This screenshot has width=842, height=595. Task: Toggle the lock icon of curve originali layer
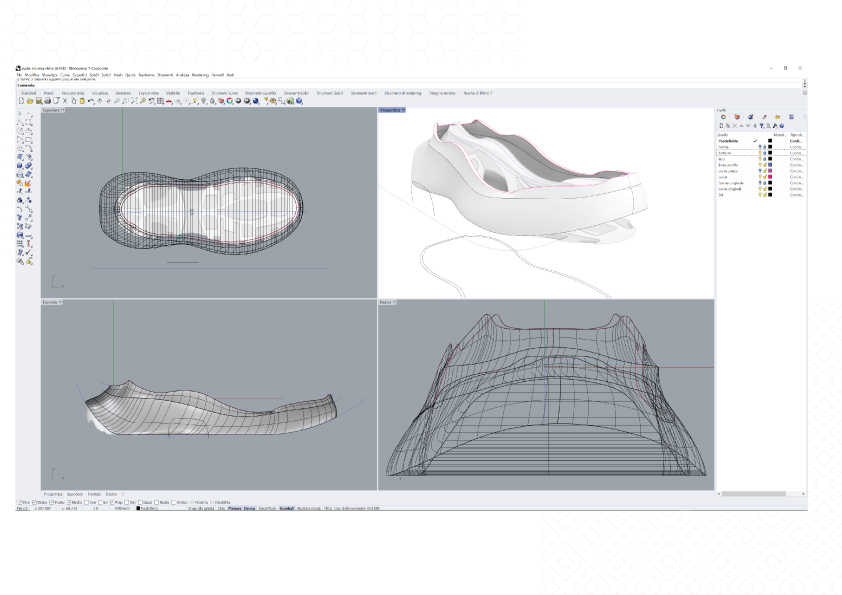pyautogui.click(x=765, y=189)
